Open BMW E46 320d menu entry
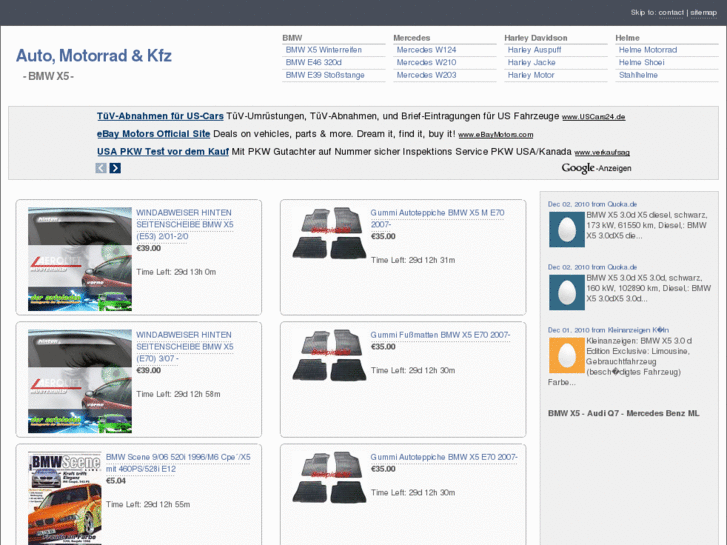 coord(313,62)
